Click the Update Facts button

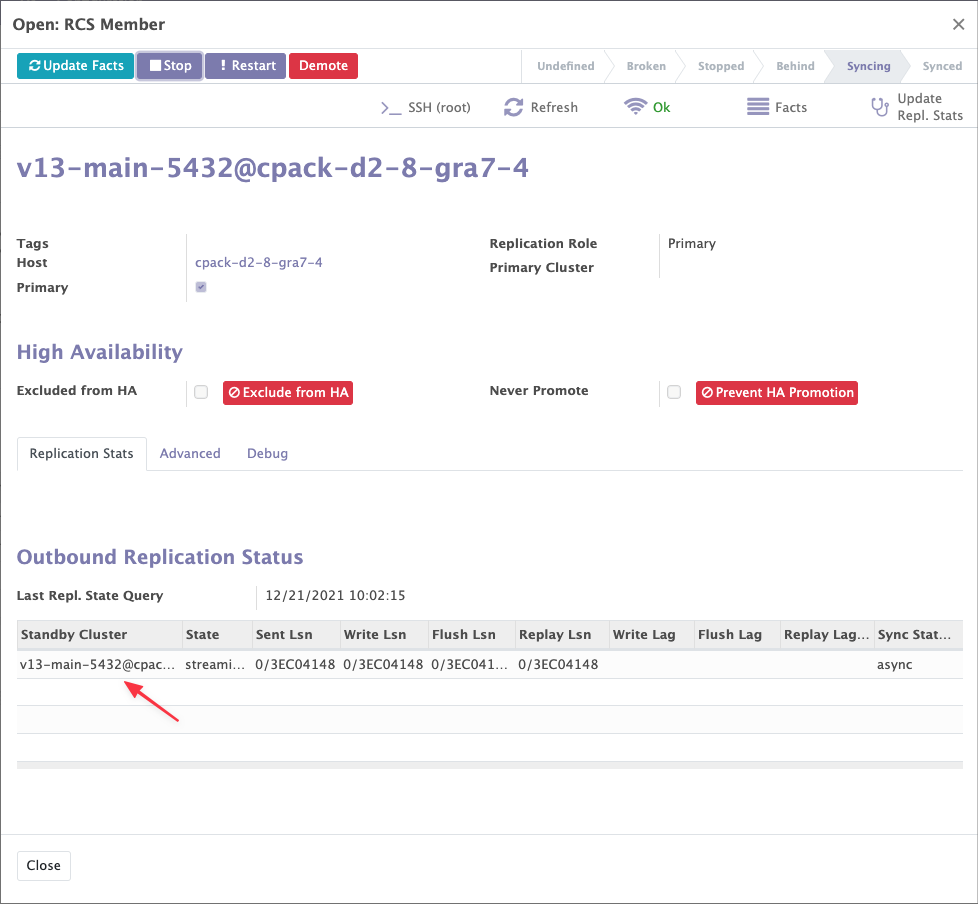(75, 66)
